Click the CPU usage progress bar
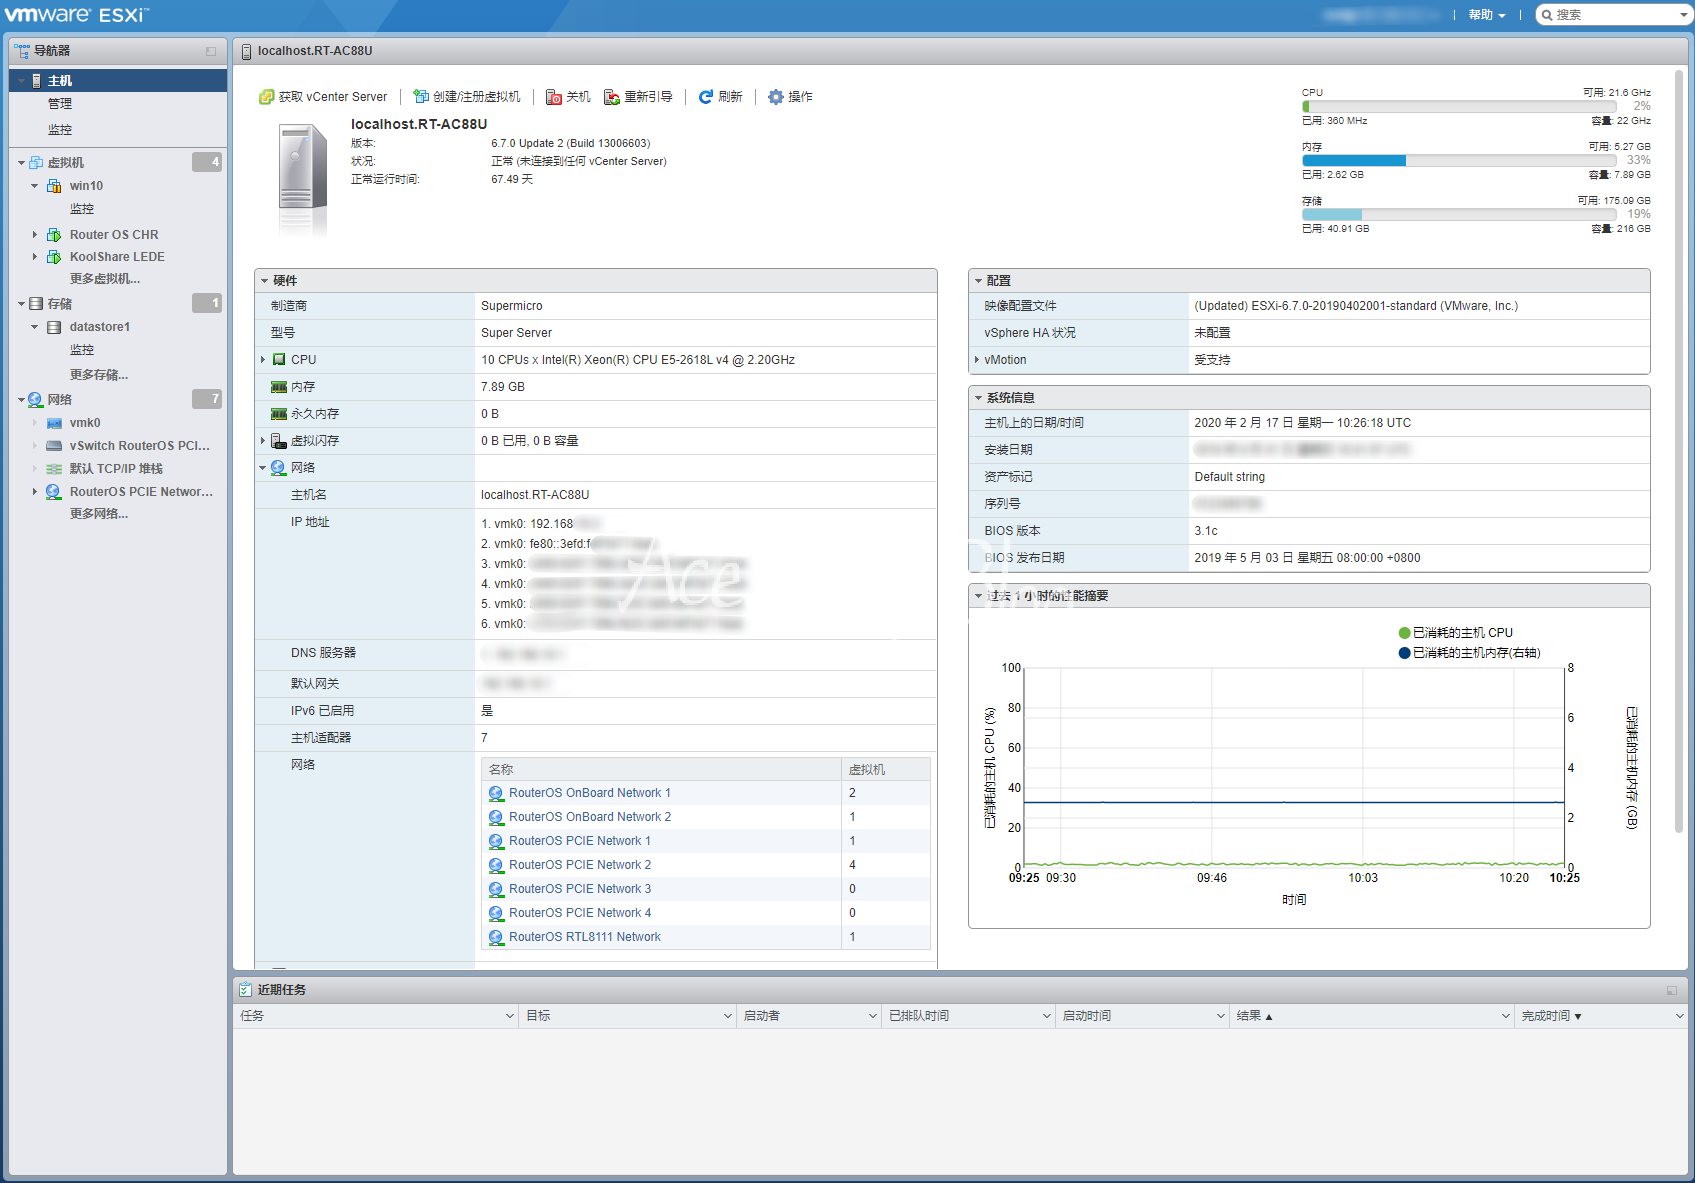1695x1183 pixels. (x=1459, y=106)
